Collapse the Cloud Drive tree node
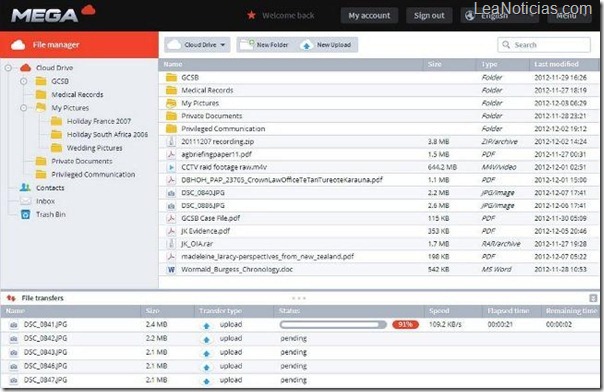 (x=8, y=68)
